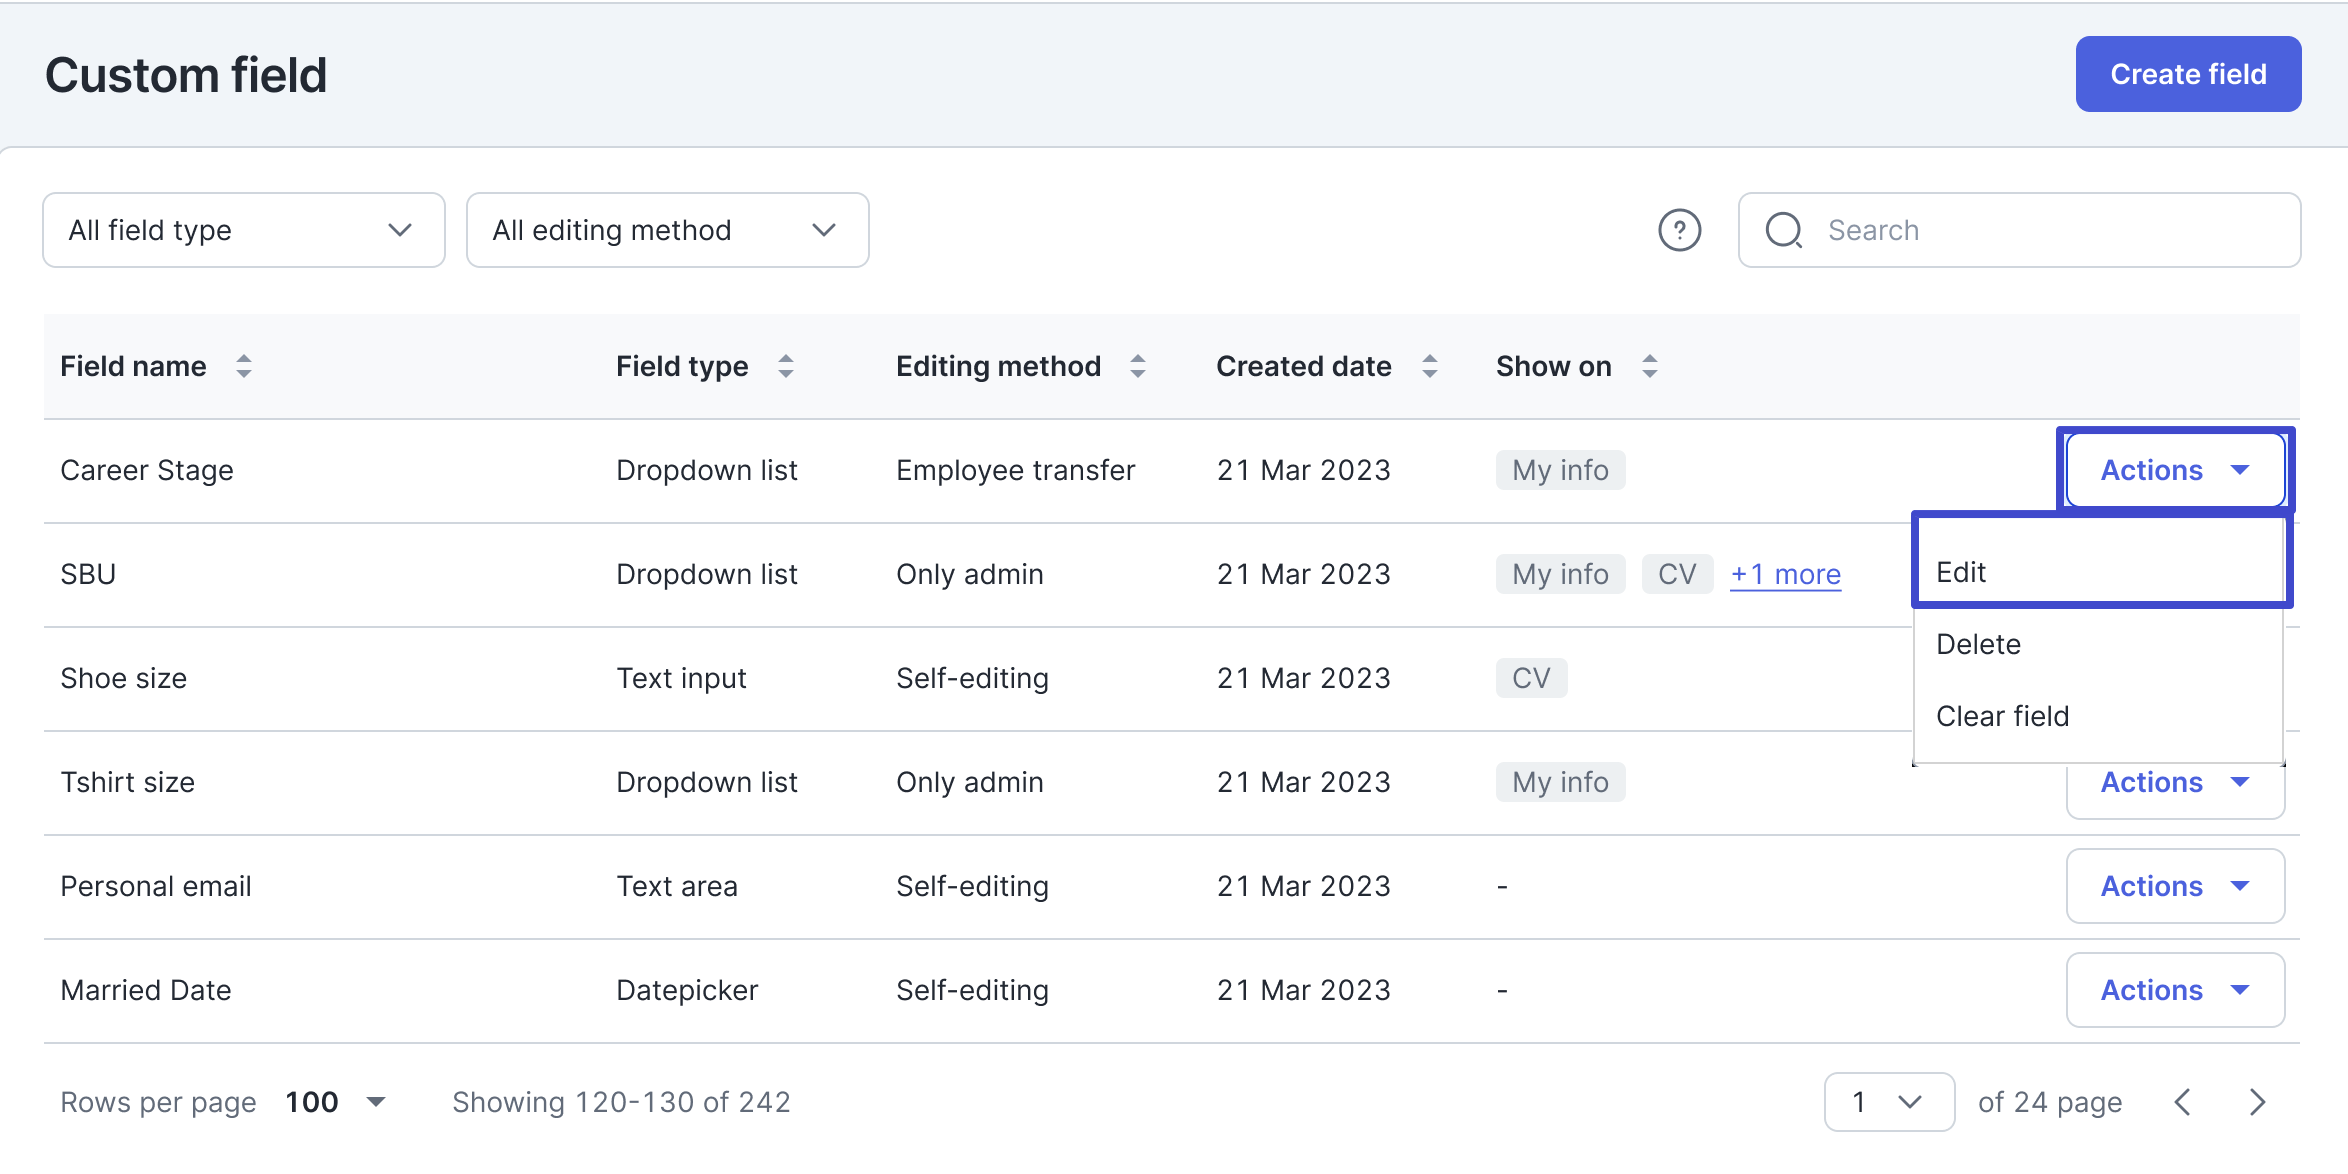This screenshot has height=1174, width=2348.
Task: Sort by Show on column arrows
Action: pos(1650,366)
